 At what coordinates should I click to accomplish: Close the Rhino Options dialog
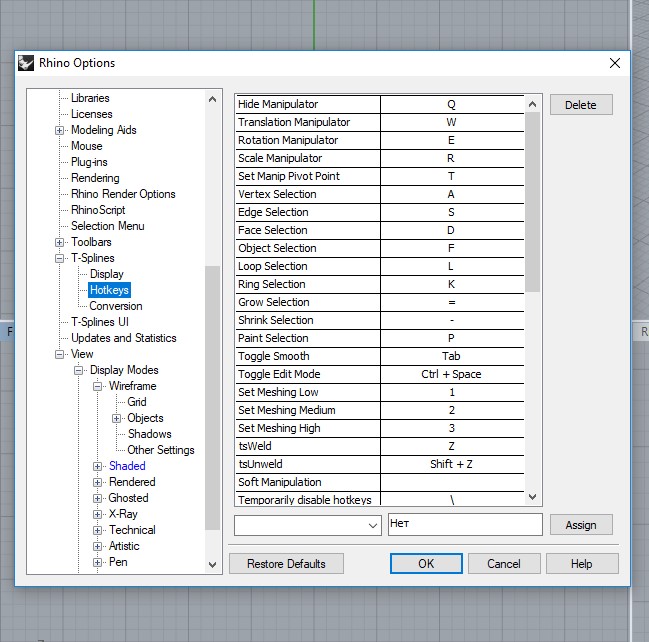(x=615, y=63)
